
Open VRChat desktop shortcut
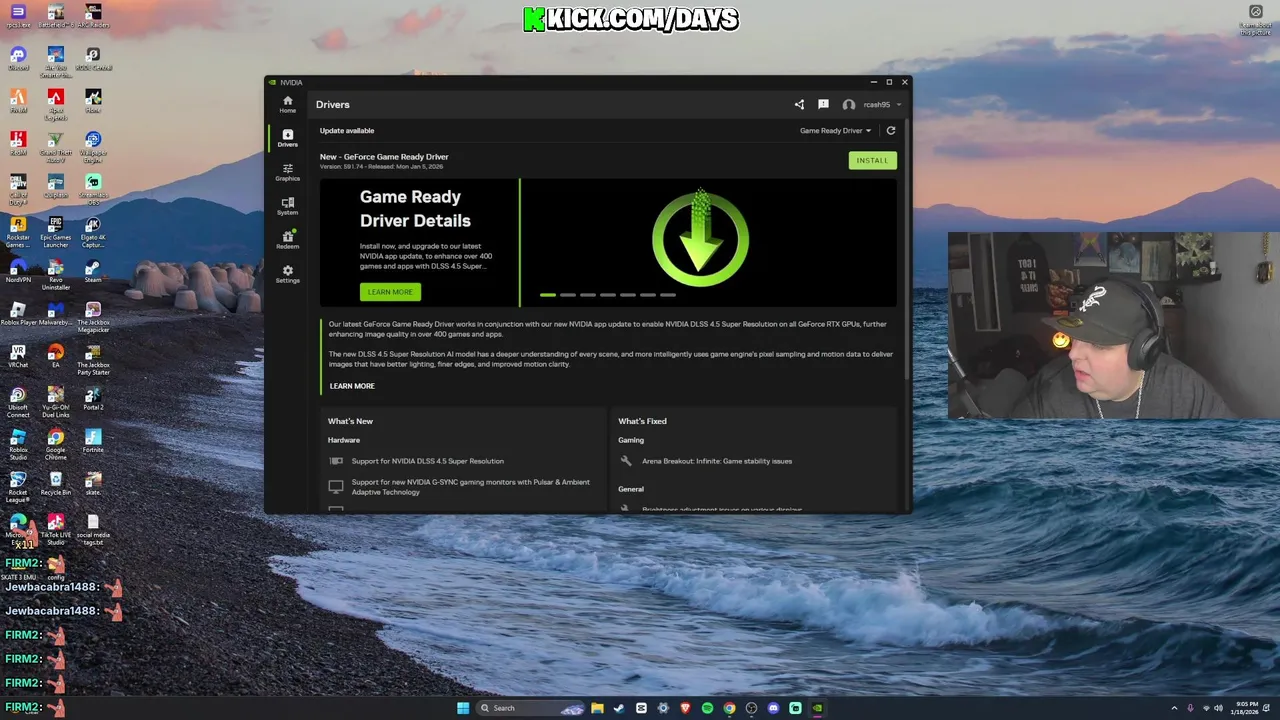(x=18, y=356)
